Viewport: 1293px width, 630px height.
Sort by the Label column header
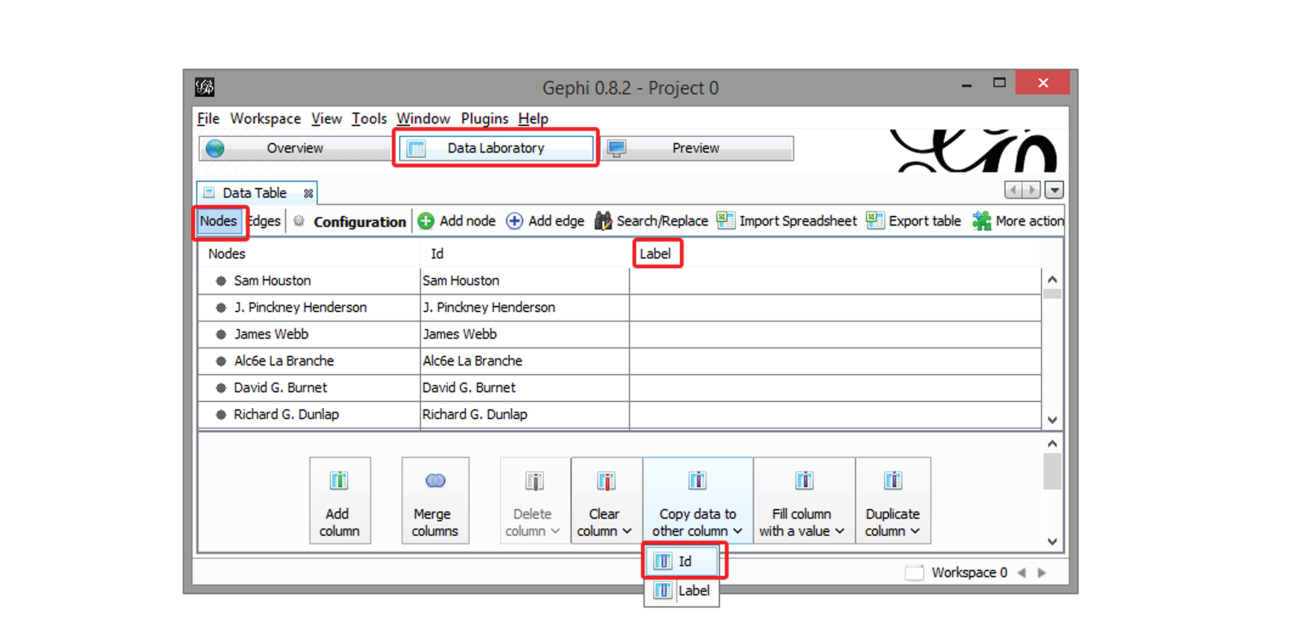835,254
